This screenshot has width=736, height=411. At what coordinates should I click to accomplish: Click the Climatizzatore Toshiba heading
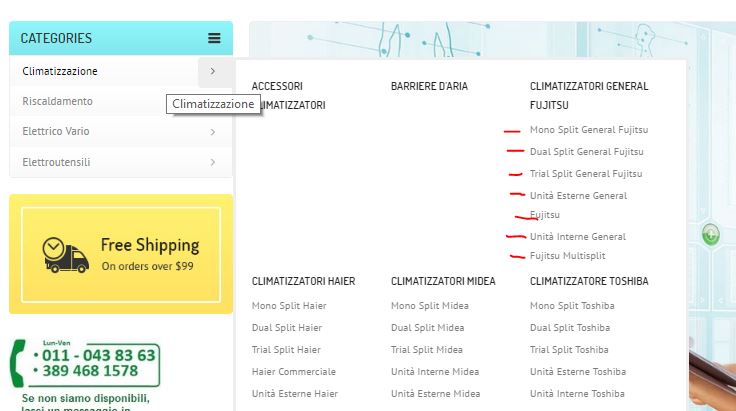tap(589, 281)
